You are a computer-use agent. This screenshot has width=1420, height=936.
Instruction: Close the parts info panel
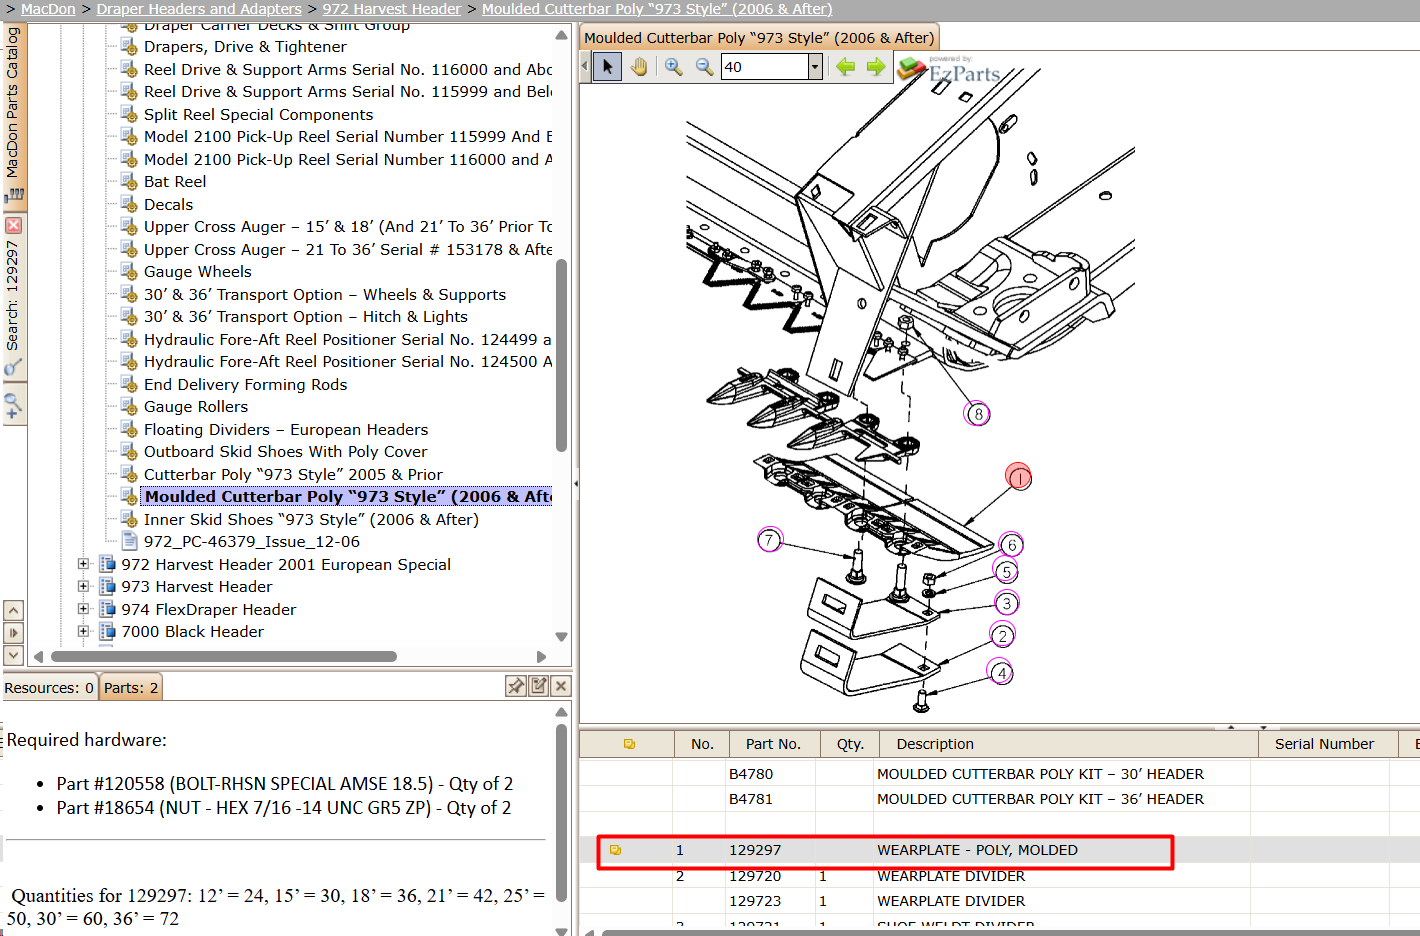561,686
